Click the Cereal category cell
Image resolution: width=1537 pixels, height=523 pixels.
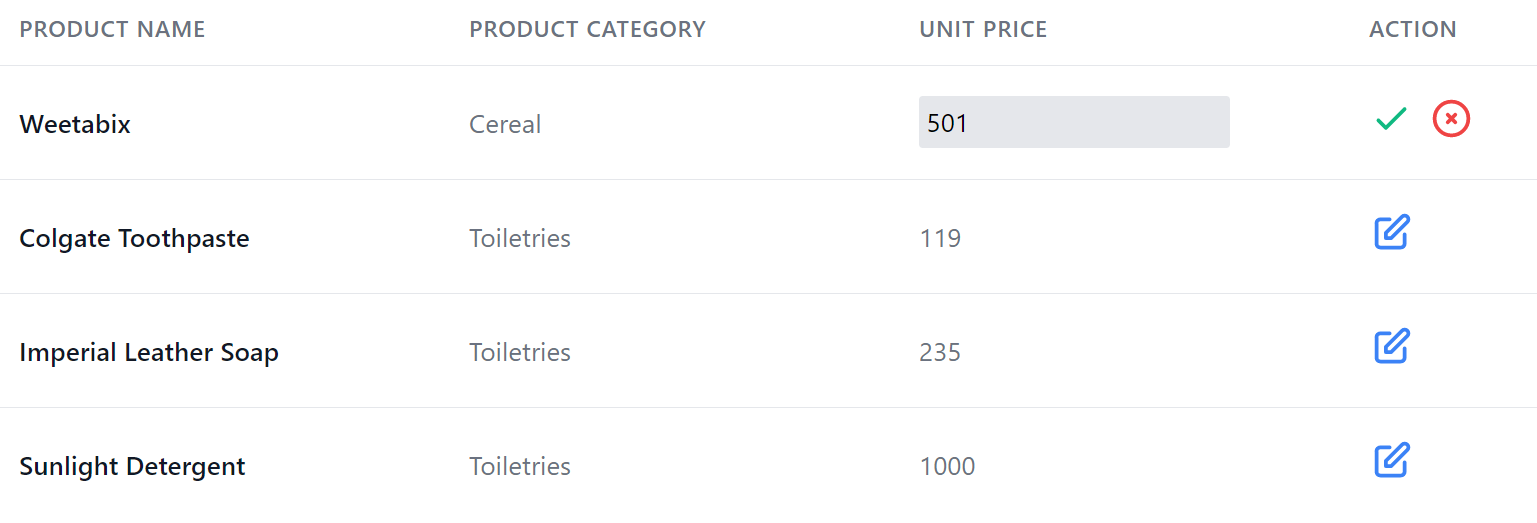pos(505,125)
